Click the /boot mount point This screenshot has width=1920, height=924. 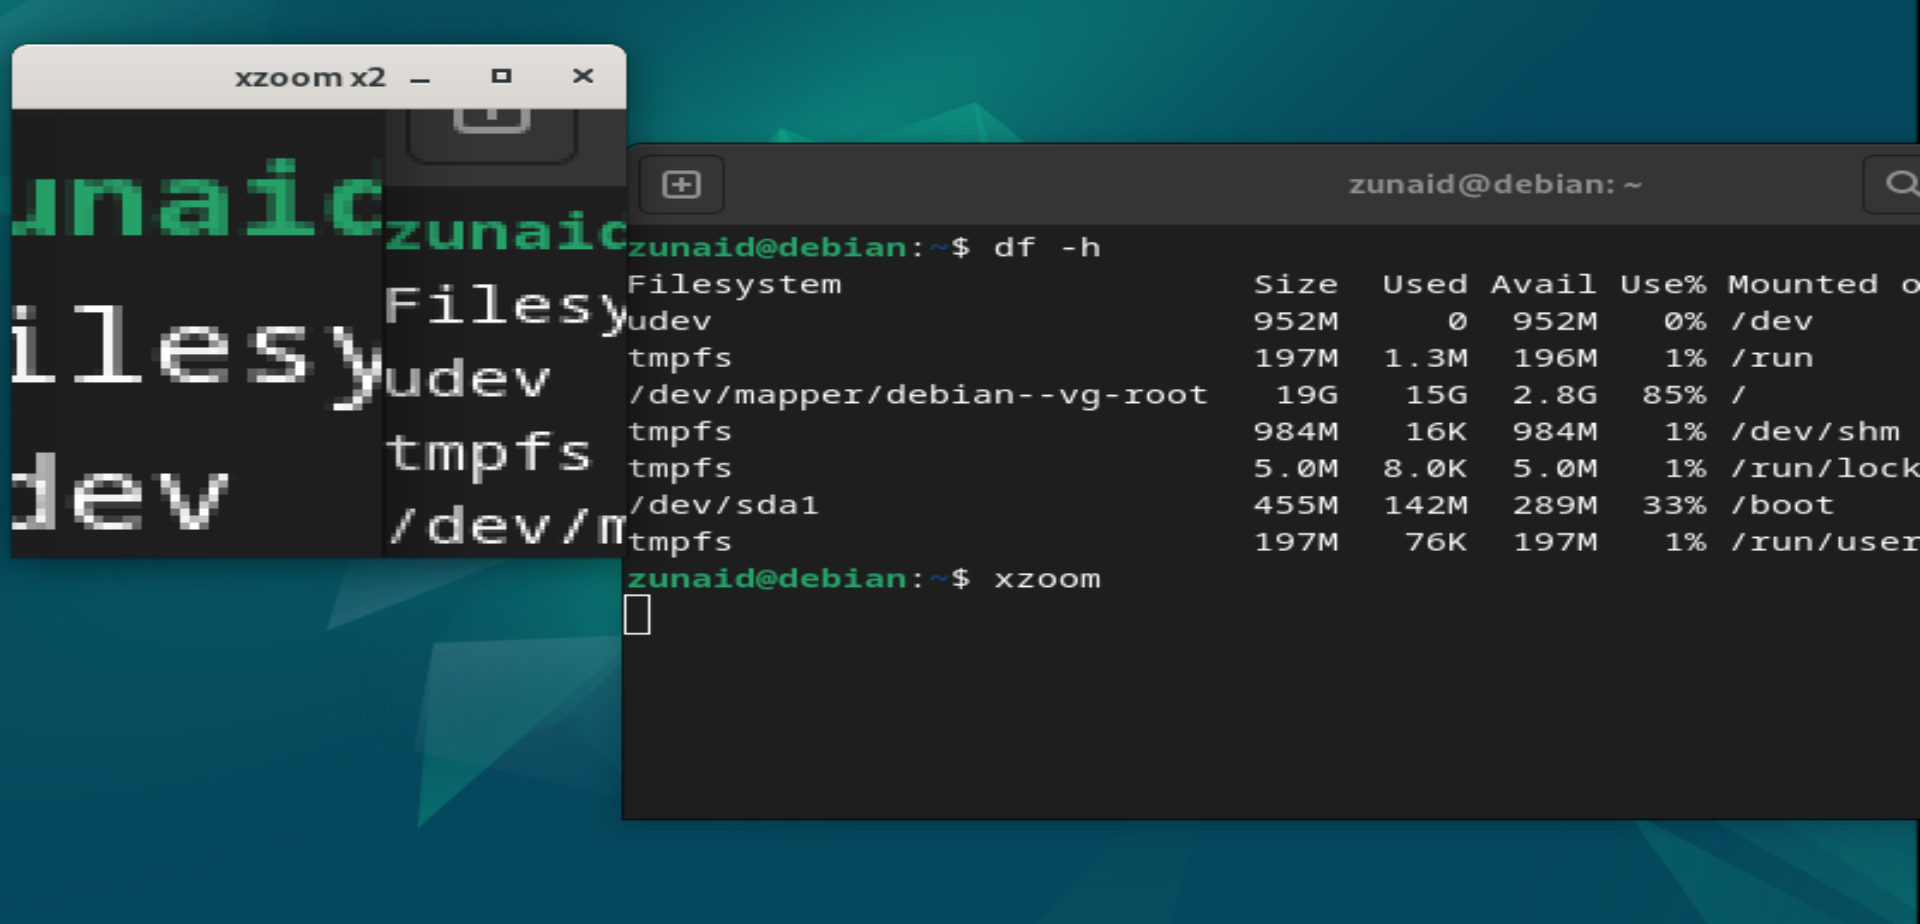tap(1782, 505)
